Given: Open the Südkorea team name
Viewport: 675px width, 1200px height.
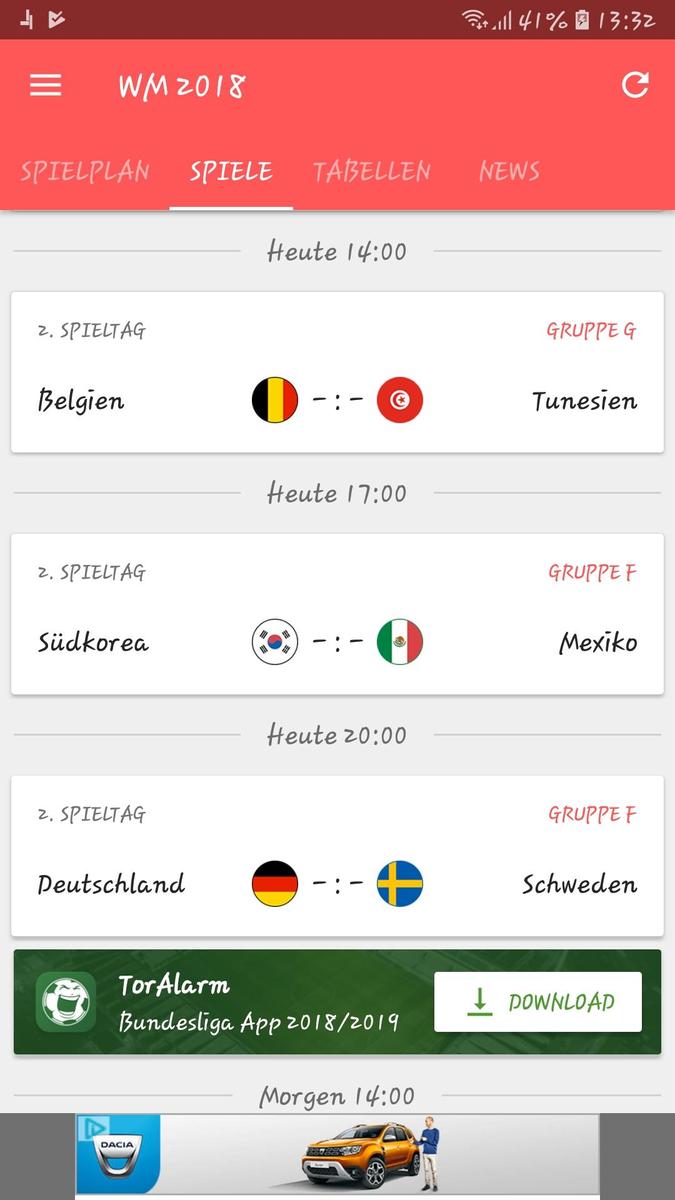Looking at the screenshot, I should (x=93, y=643).
